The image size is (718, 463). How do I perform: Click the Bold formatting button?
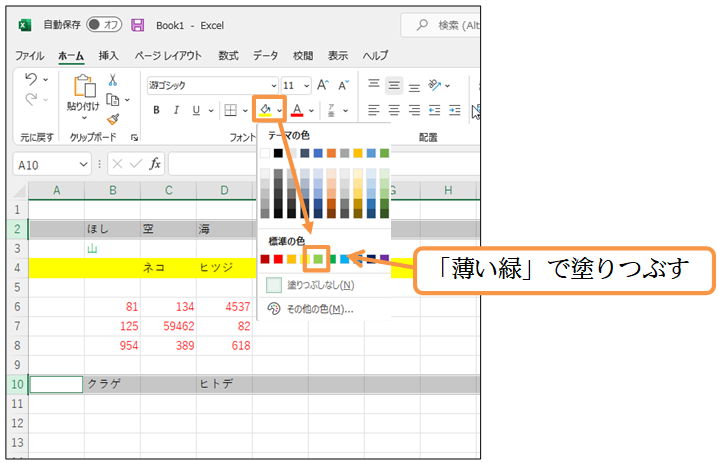click(x=157, y=110)
